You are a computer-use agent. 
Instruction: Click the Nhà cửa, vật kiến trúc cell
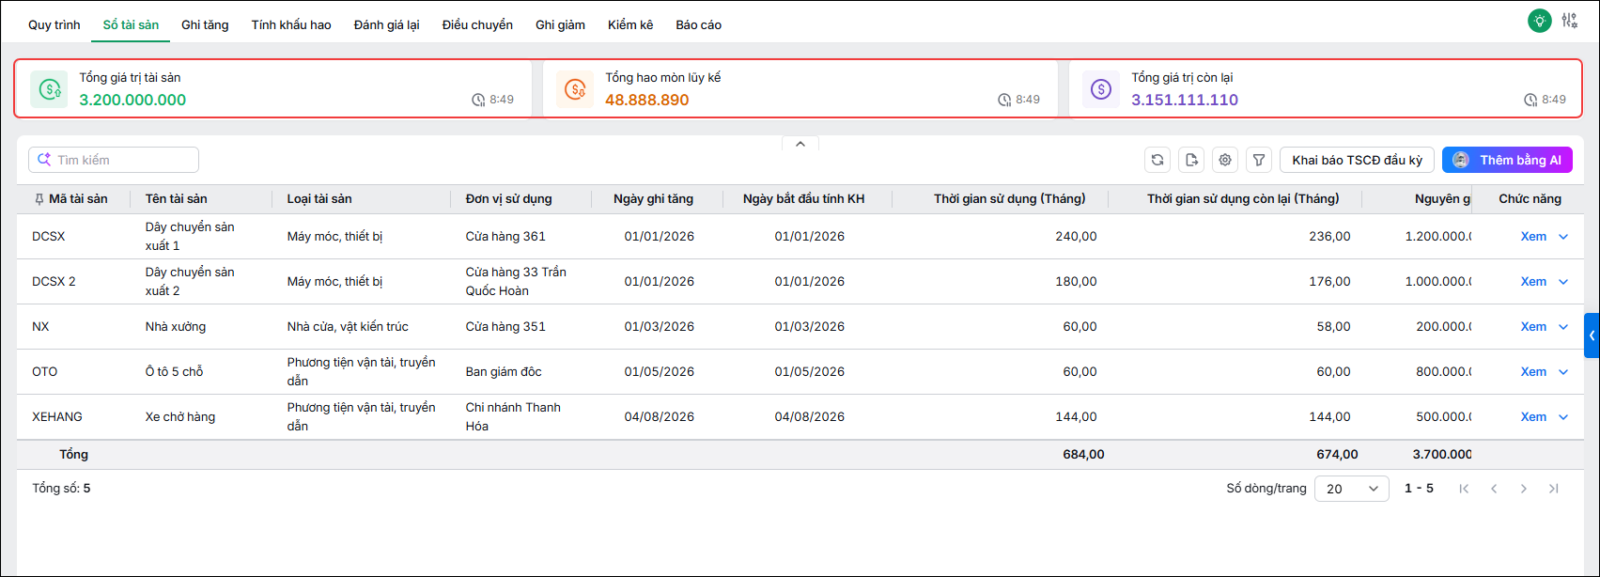[347, 327]
